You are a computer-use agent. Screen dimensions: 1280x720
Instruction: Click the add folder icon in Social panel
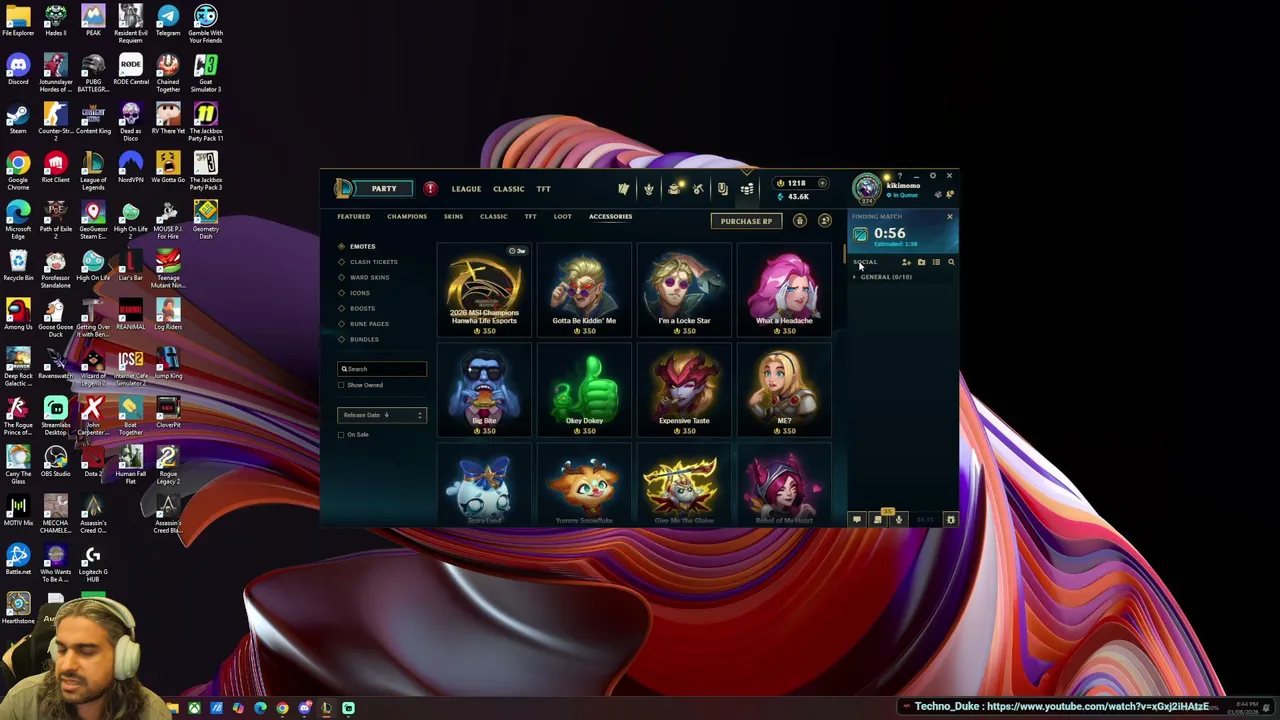coord(921,262)
